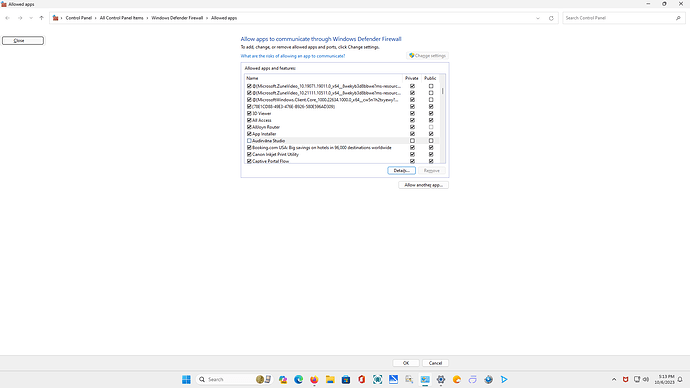Launch Firefox from the taskbar

coord(314,379)
